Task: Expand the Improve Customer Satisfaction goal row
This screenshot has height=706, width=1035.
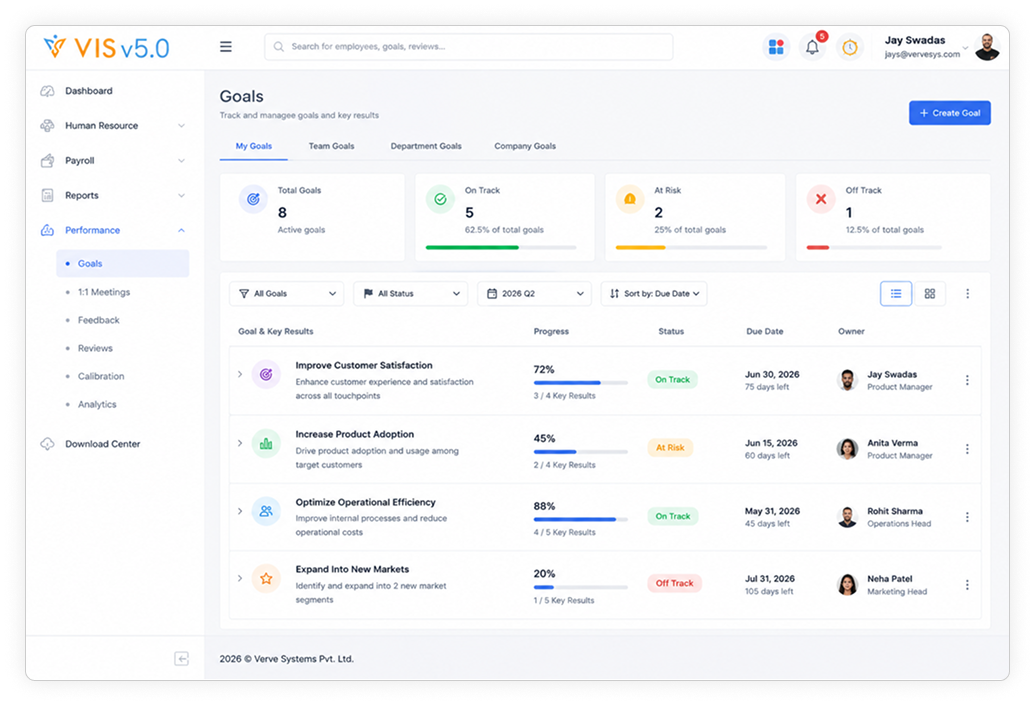Action: click(x=240, y=374)
